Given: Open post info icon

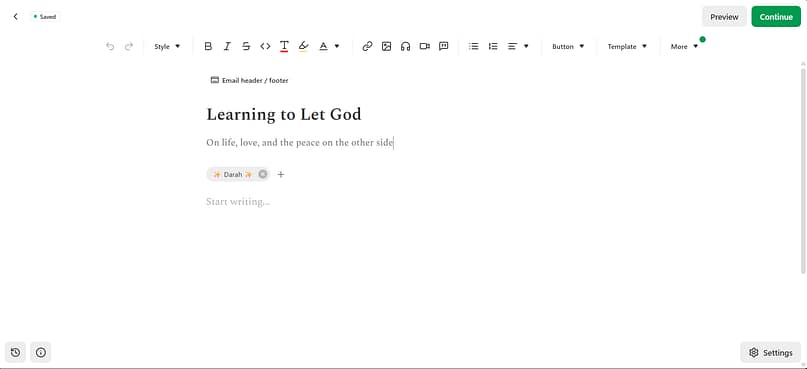Looking at the screenshot, I should coord(41,353).
